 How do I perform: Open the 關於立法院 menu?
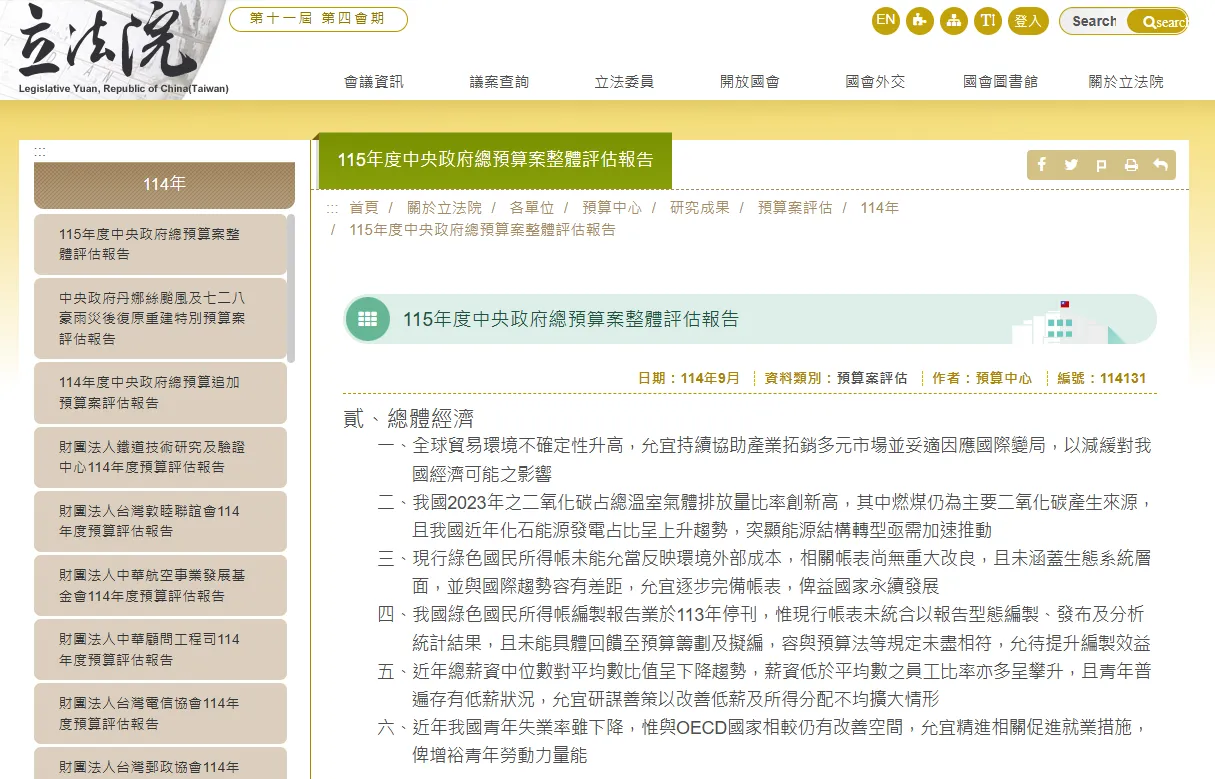click(1126, 82)
